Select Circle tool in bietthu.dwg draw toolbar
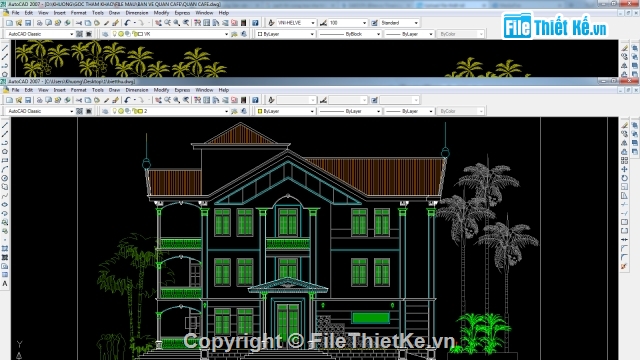 pos(5,178)
